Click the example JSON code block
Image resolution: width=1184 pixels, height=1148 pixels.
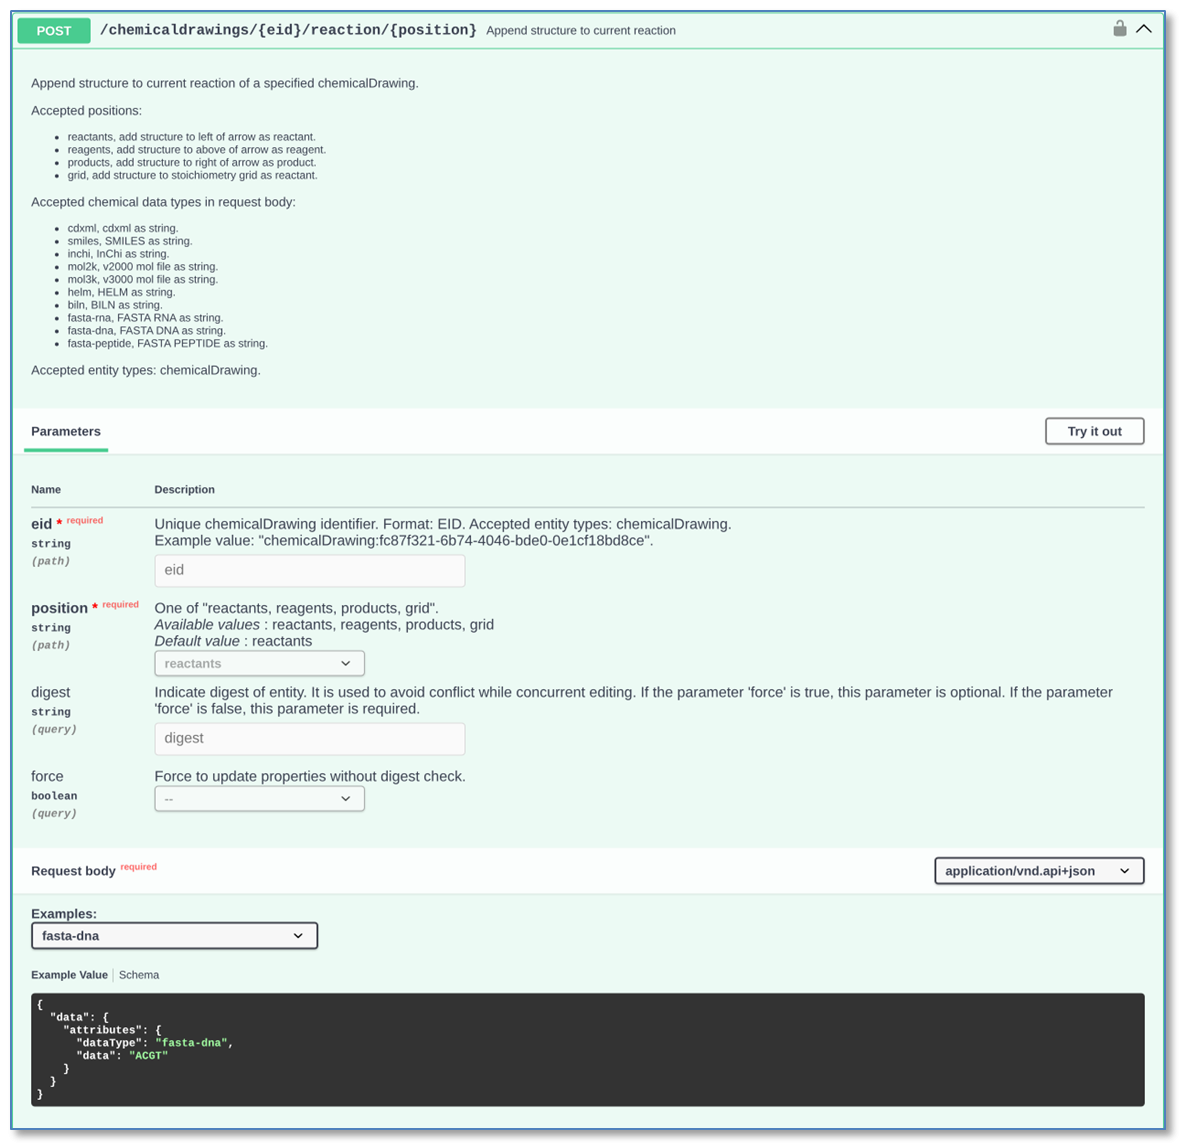pyautogui.click(x=587, y=1050)
